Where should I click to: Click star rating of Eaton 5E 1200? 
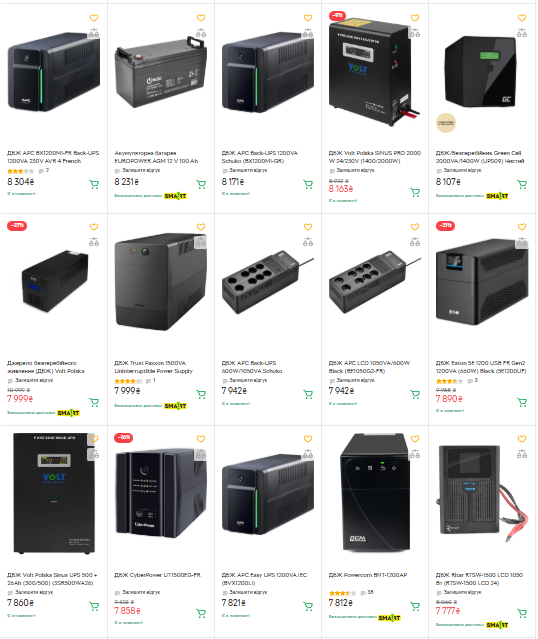tap(449, 381)
